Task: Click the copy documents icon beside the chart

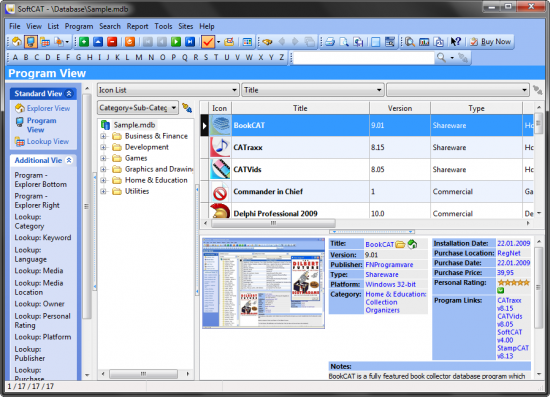Action: point(438,42)
